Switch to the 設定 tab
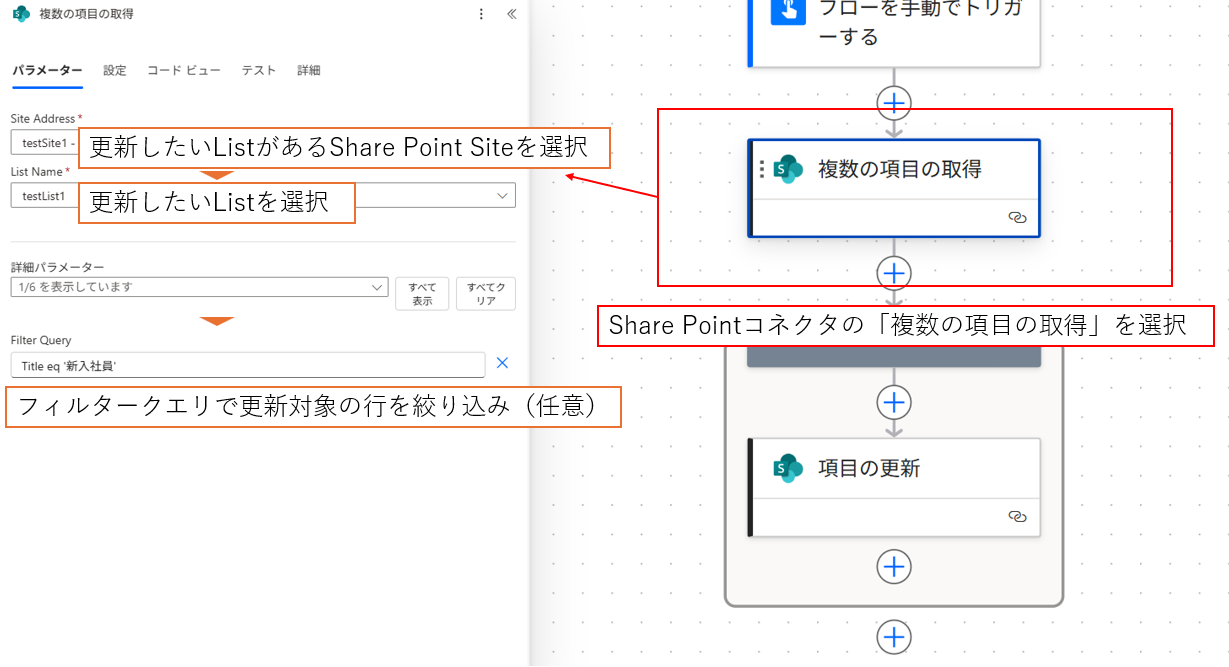1229x667 pixels. pos(114,70)
